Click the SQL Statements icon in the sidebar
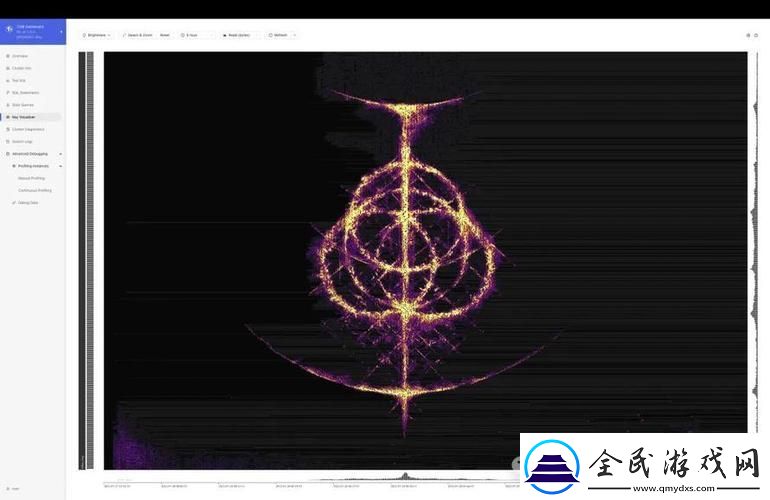The width and height of the screenshot is (770, 500). [8, 93]
